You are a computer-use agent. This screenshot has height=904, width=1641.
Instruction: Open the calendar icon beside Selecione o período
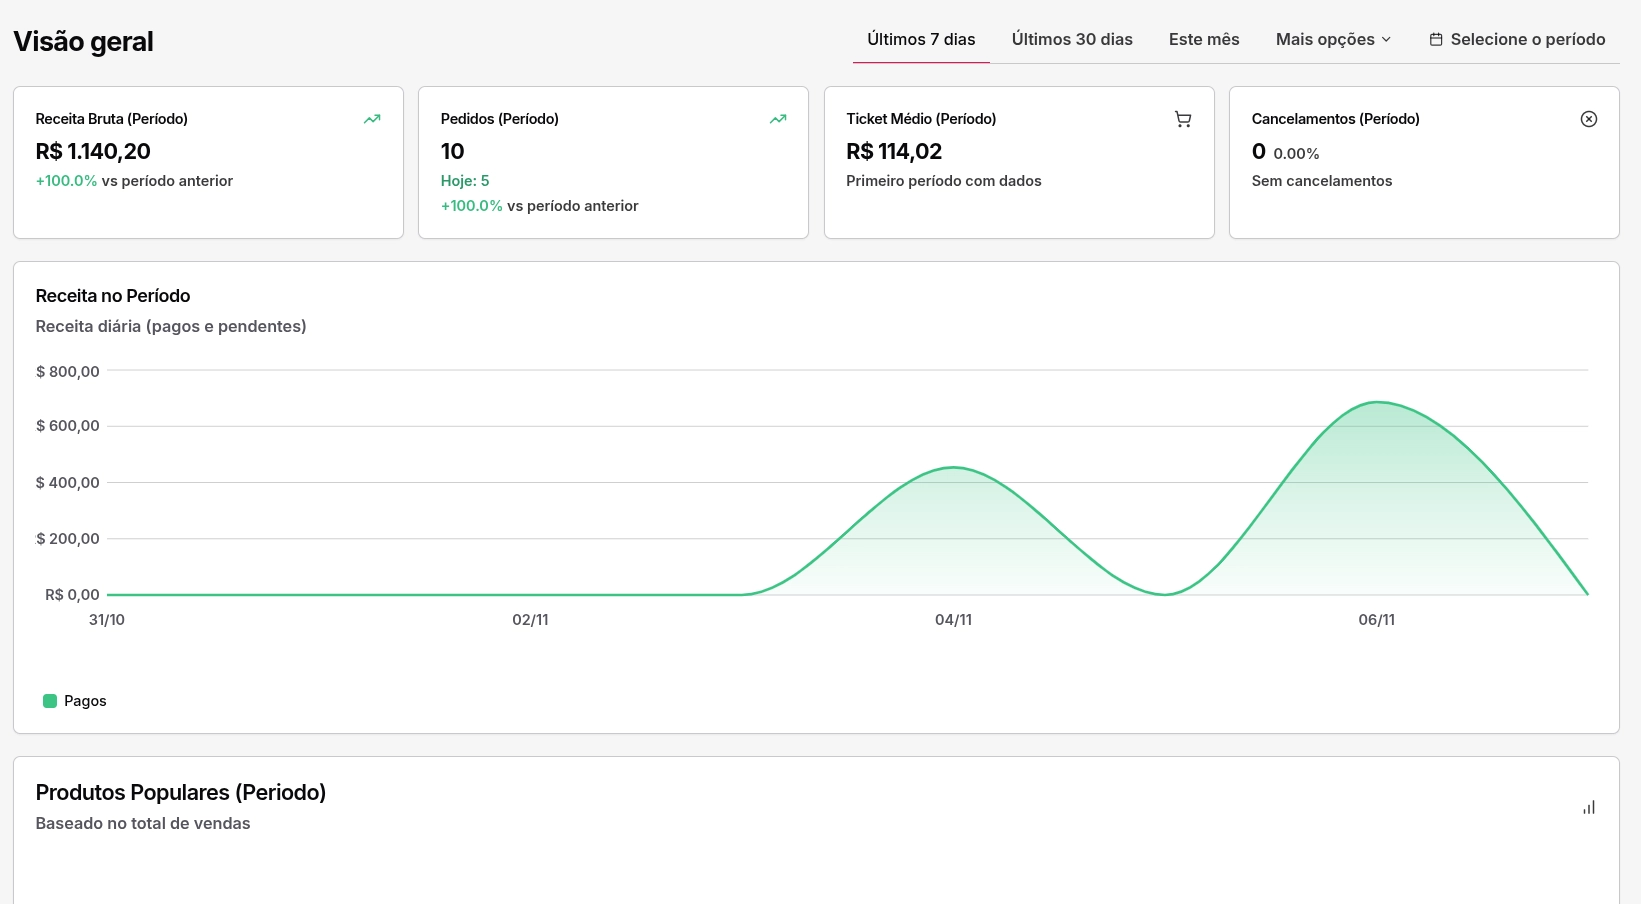click(1437, 38)
